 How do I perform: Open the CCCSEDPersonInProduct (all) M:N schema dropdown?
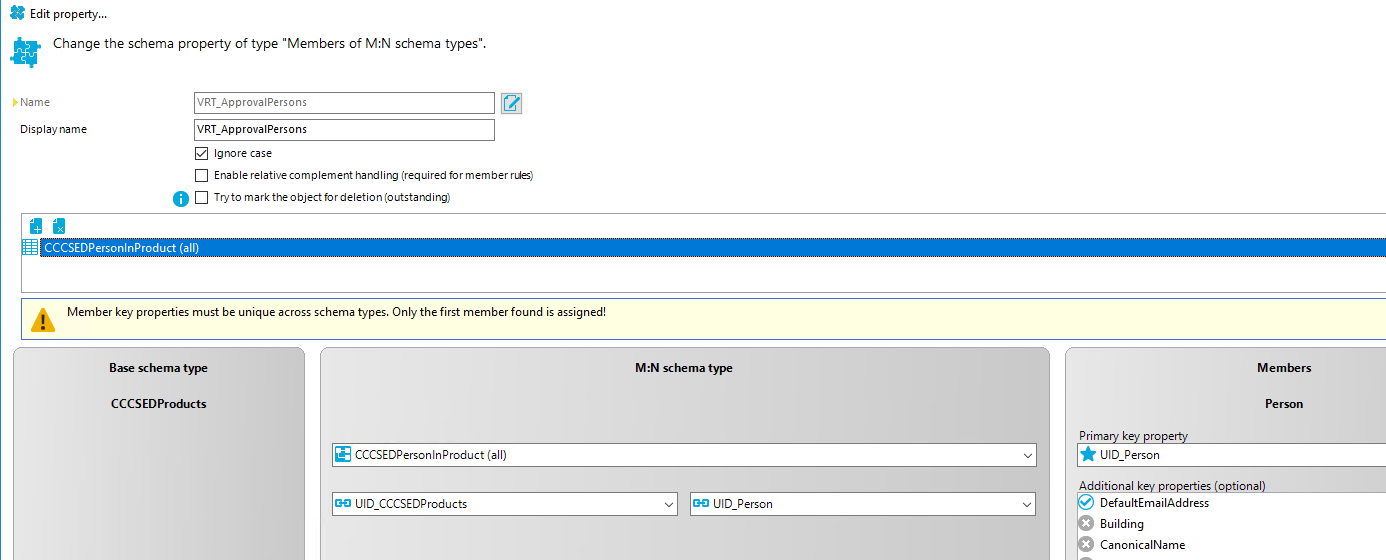tap(1027, 456)
